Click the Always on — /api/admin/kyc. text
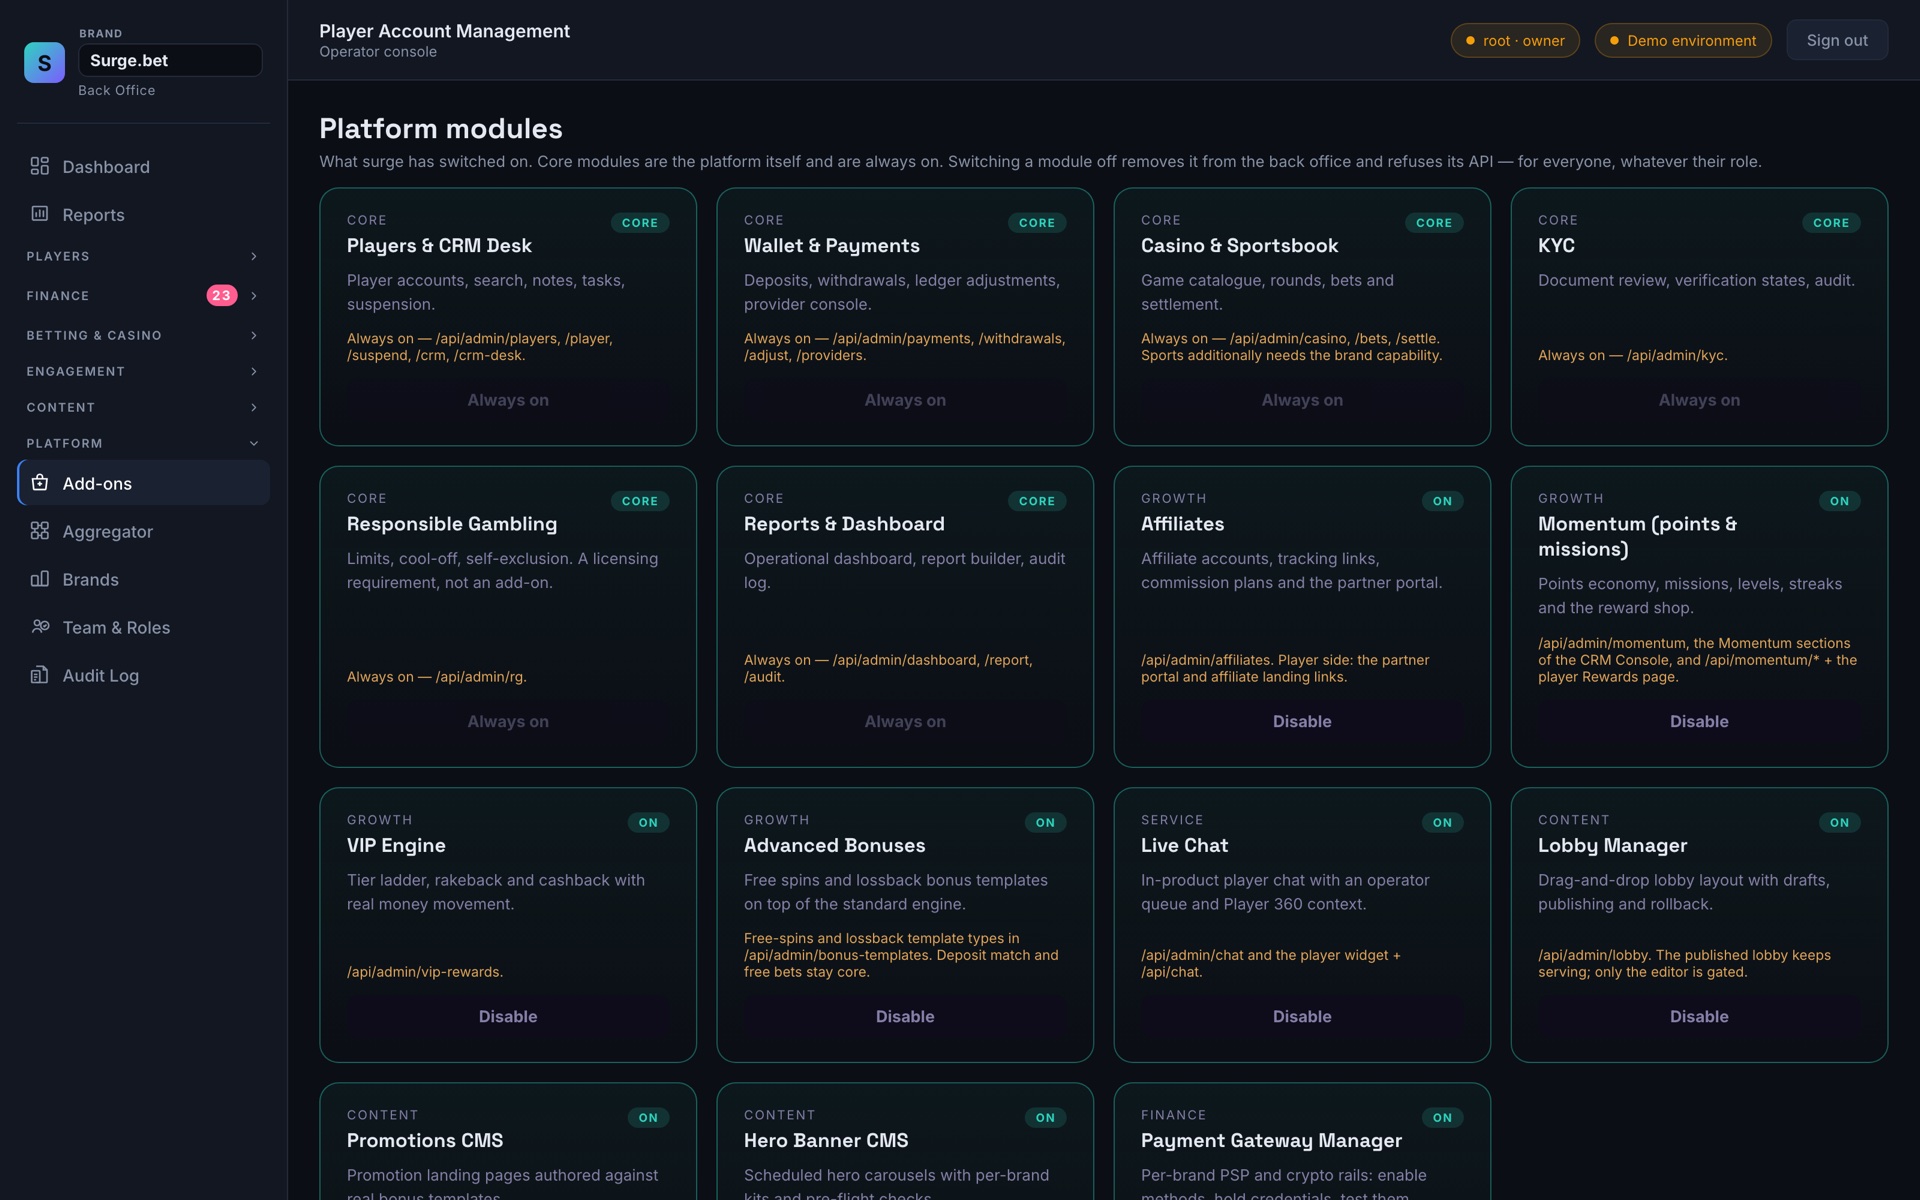This screenshot has width=1920, height=1200. click(1633, 355)
